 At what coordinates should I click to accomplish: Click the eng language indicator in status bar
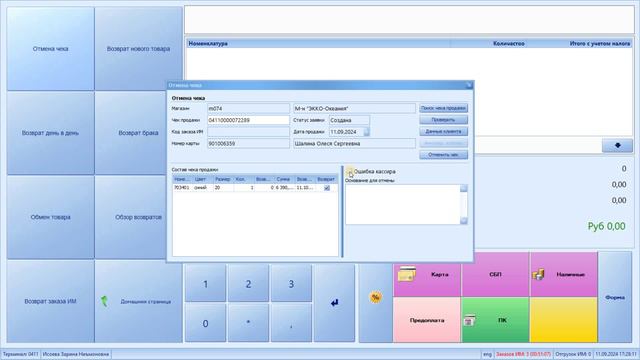tap(487, 354)
